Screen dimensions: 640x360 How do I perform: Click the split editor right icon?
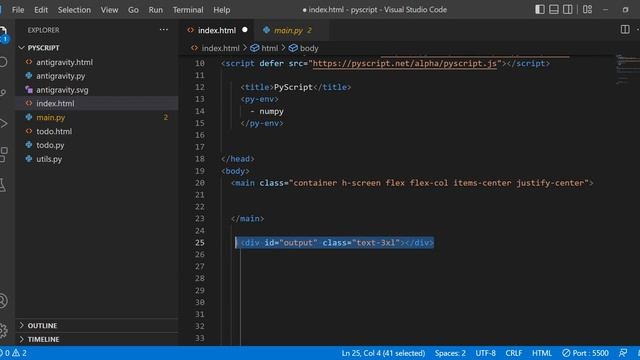pyautogui.click(x=624, y=29)
